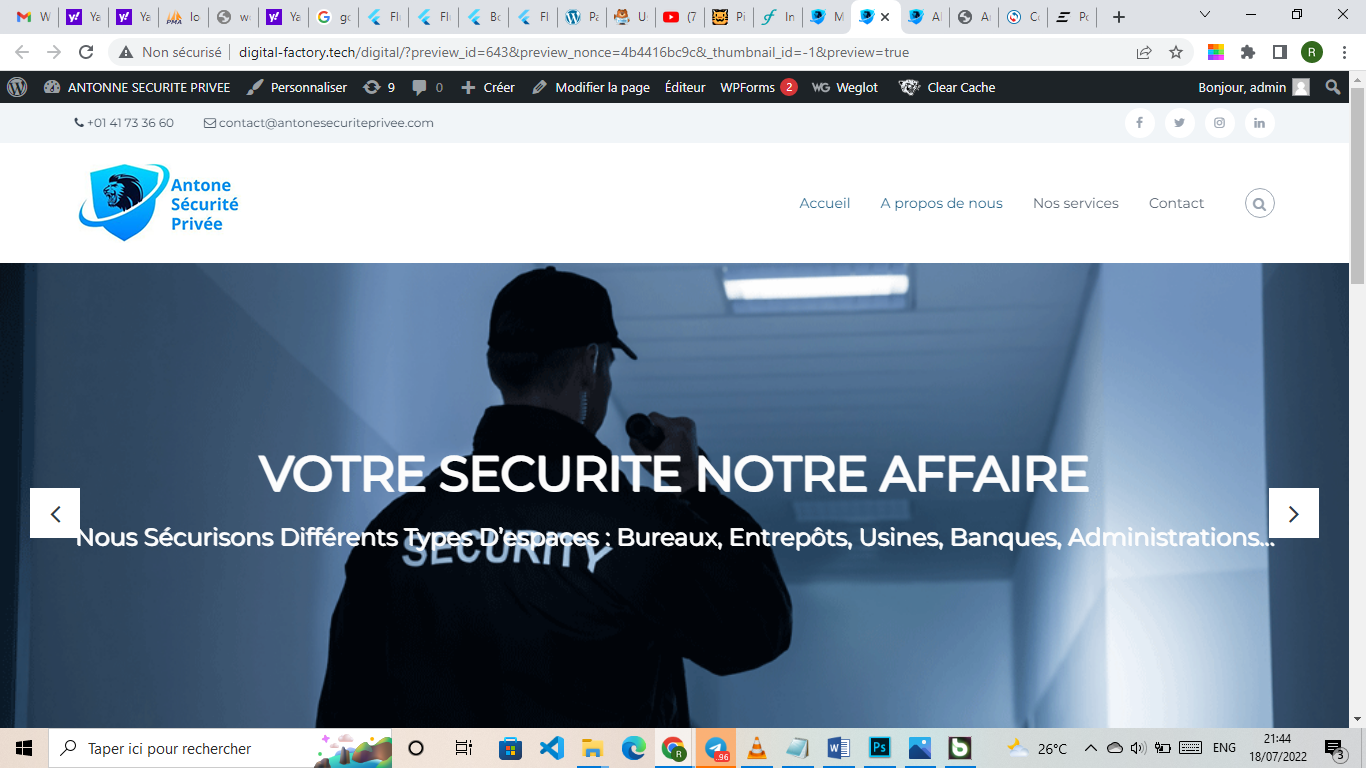Open the Facebook social icon
Image resolution: width=1366 pixels, height=768 pixels.
pos(1139,123)
